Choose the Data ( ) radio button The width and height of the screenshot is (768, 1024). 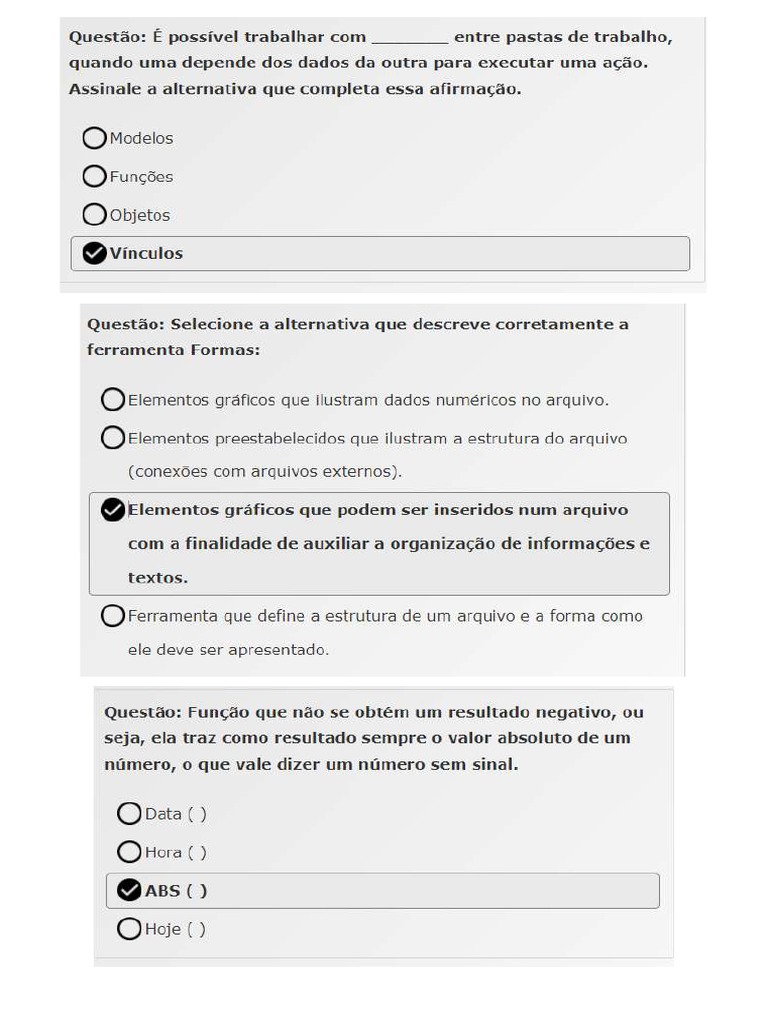[x=129, y=814]
